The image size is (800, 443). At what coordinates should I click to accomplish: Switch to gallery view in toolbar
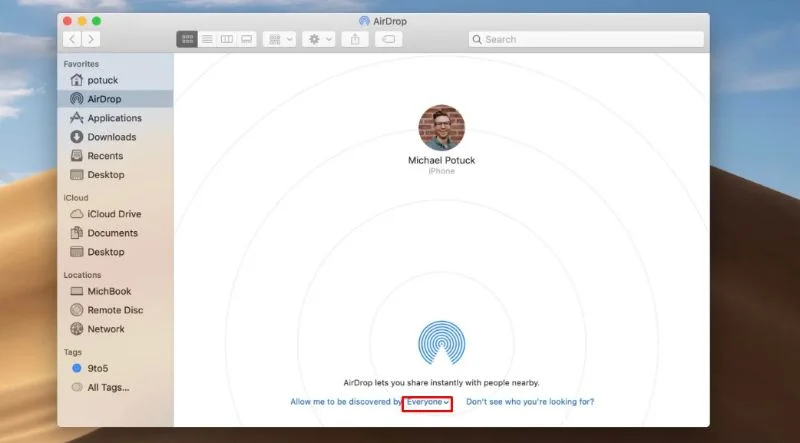click(246, 39)
